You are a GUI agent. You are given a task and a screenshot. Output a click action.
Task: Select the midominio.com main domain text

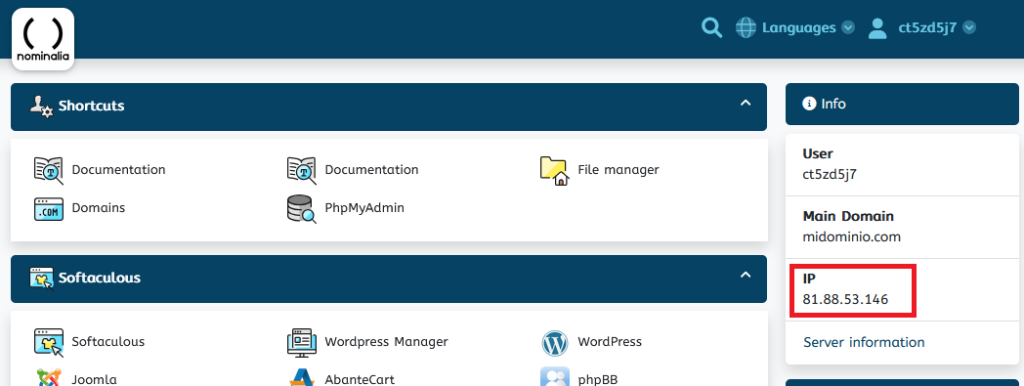(852, 237)
